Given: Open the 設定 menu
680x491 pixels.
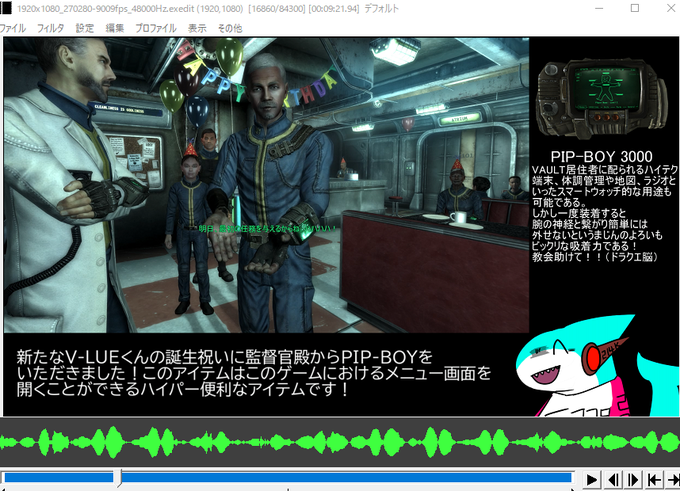Looking at the screenshot, I should click(85, 28).
